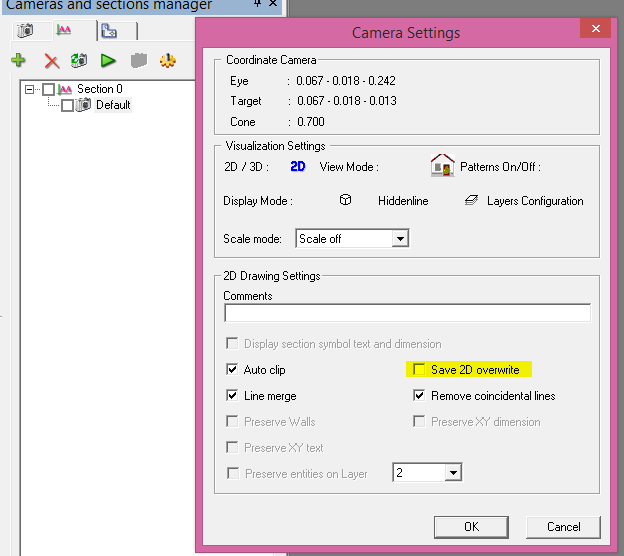Click the OK button
The height and width of the screenshot is (556, 624).
(471, 526)
